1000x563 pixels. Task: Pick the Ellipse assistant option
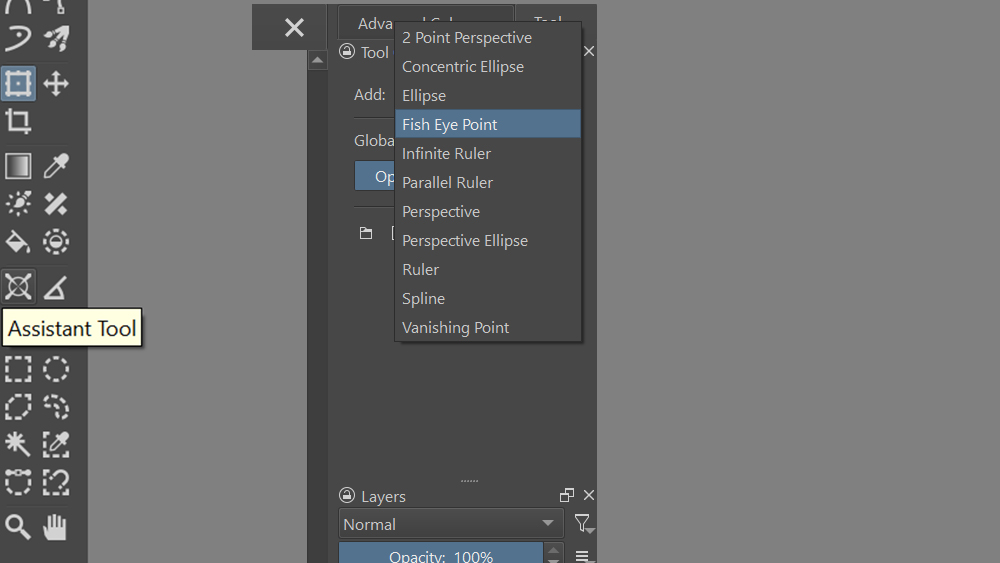[488, 96]
